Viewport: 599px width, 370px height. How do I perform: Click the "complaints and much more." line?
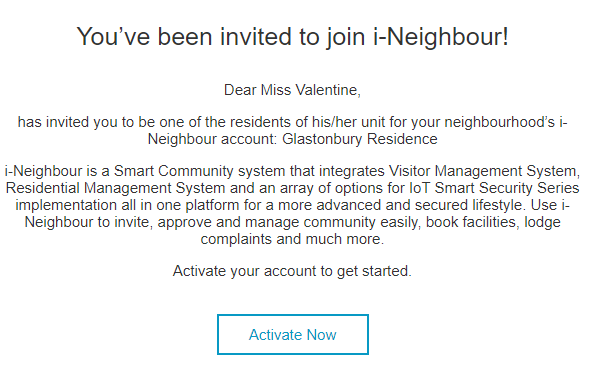point(292,239)
